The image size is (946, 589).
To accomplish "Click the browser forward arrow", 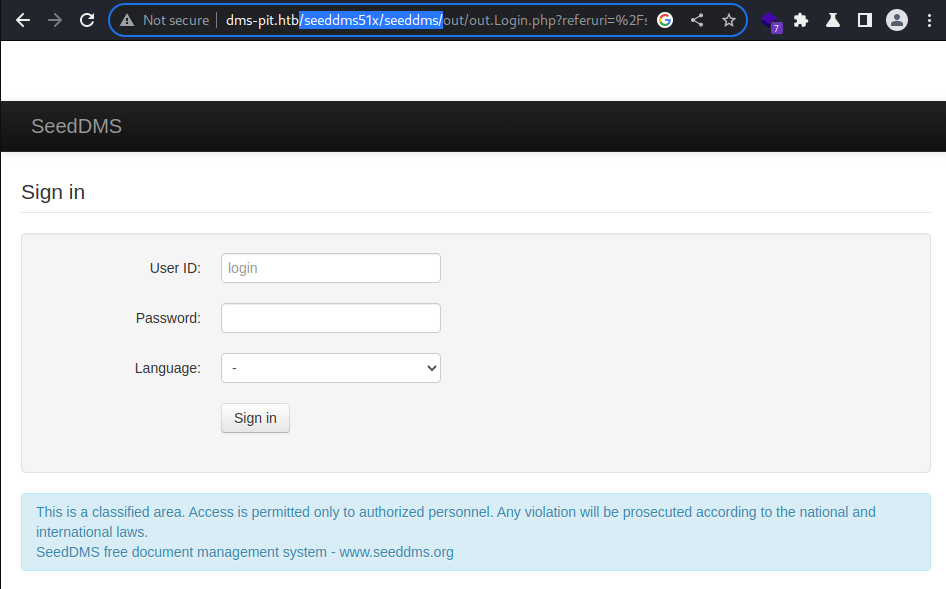I will 55,21.
